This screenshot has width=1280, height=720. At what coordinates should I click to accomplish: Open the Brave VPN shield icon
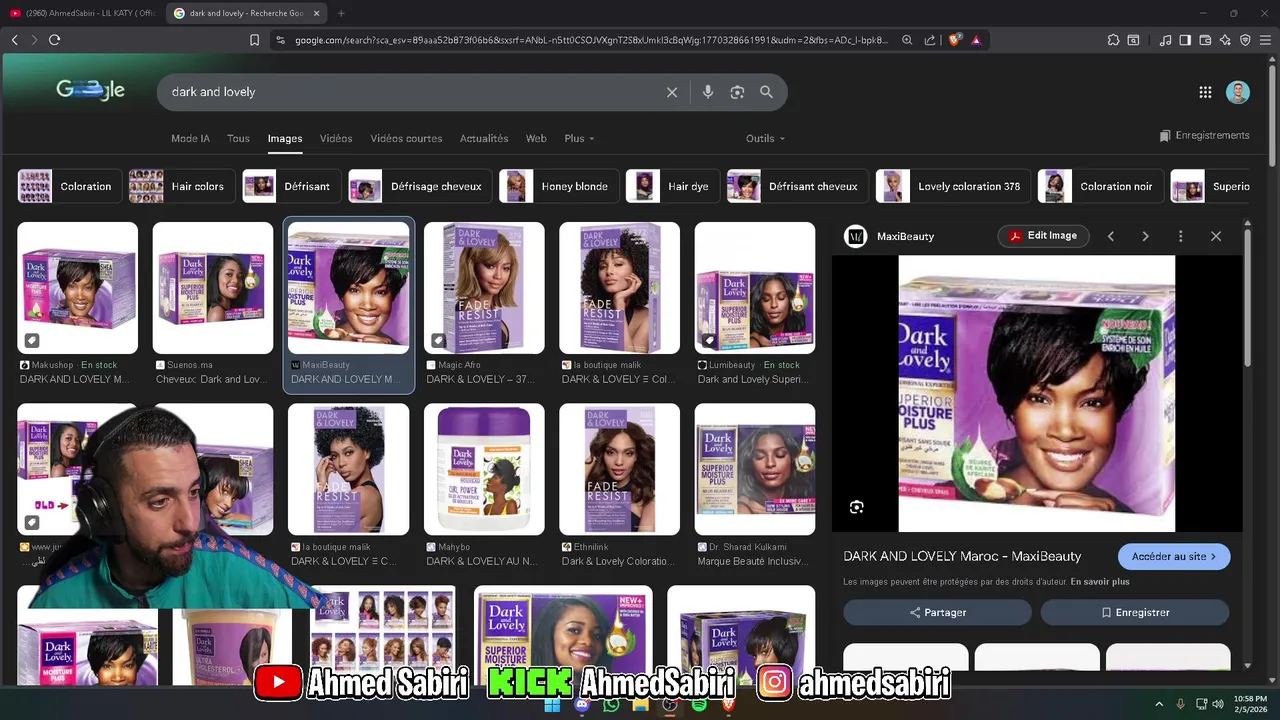coord(1245,40)
